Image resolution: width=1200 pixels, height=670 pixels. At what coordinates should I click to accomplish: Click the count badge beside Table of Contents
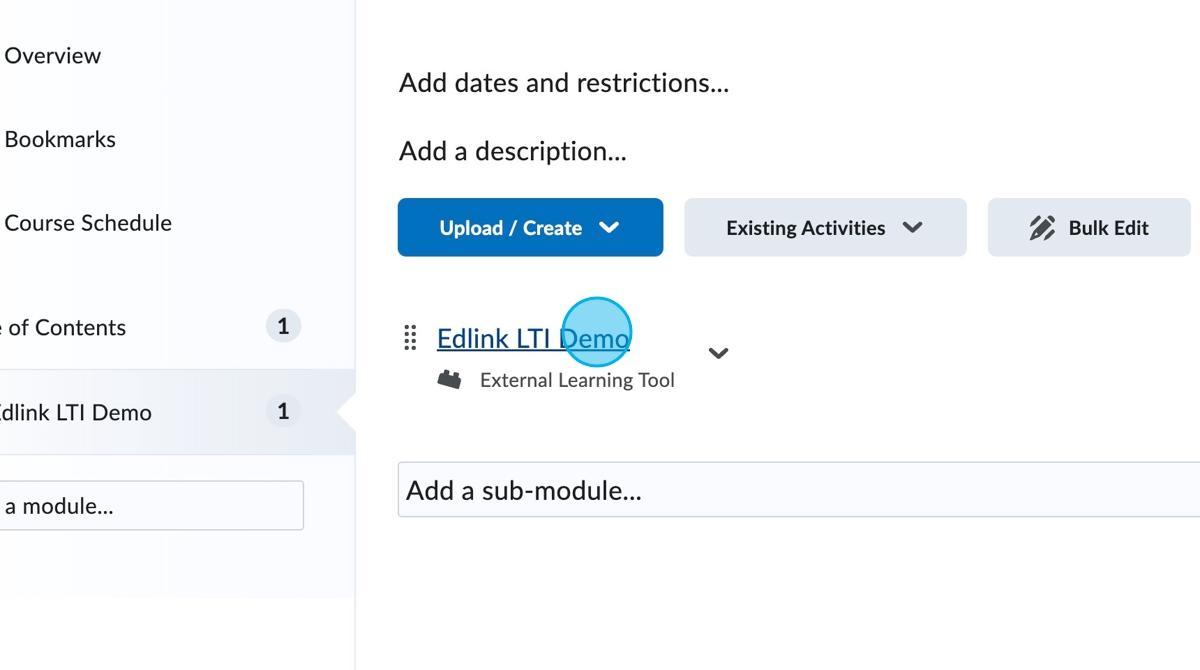[282, 325]
